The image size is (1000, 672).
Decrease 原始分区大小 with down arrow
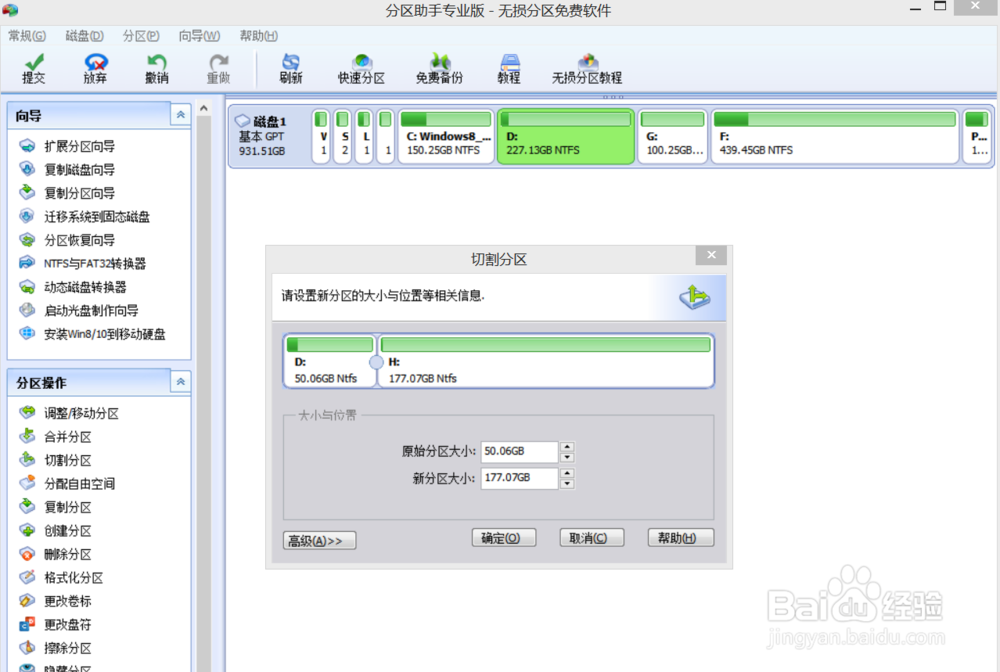click(x=567, y=457)
